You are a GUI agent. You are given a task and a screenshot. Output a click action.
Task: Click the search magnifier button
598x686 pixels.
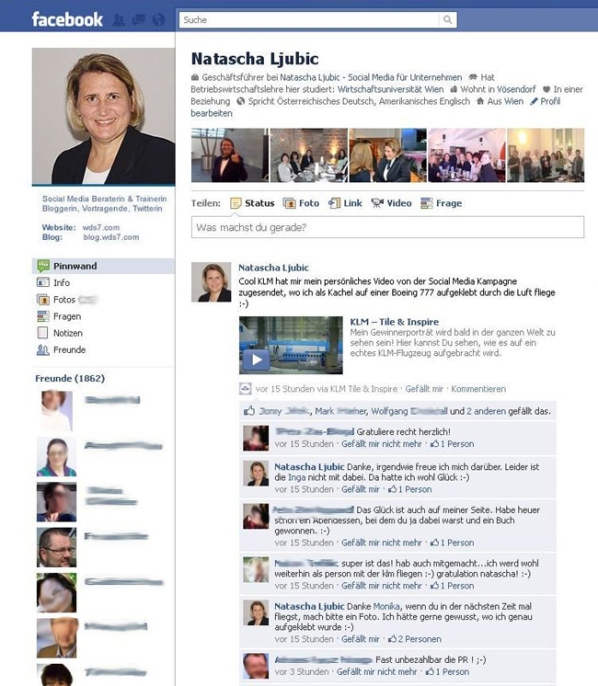[448, 20]
